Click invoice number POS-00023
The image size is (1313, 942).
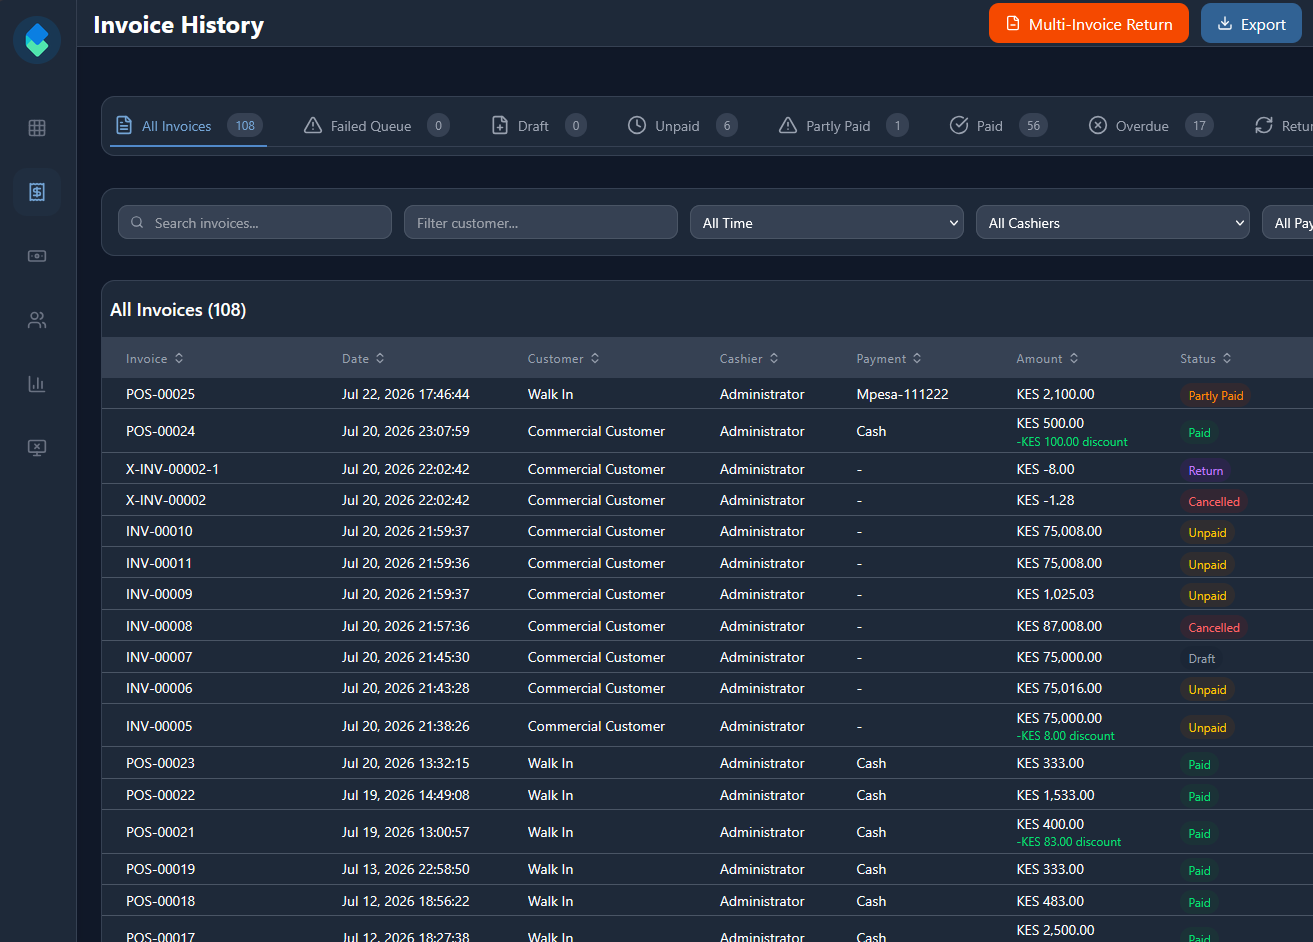tap(161, 763)
